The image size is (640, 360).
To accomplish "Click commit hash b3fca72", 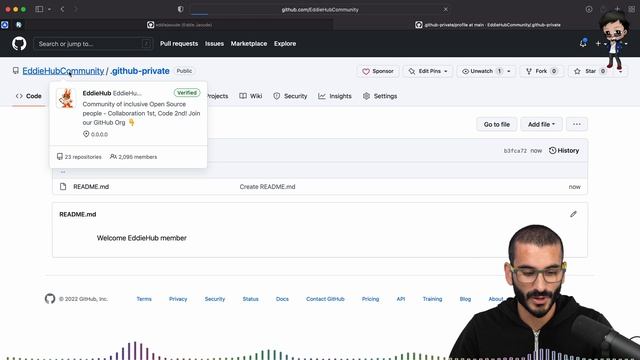I will click(515, 151).
